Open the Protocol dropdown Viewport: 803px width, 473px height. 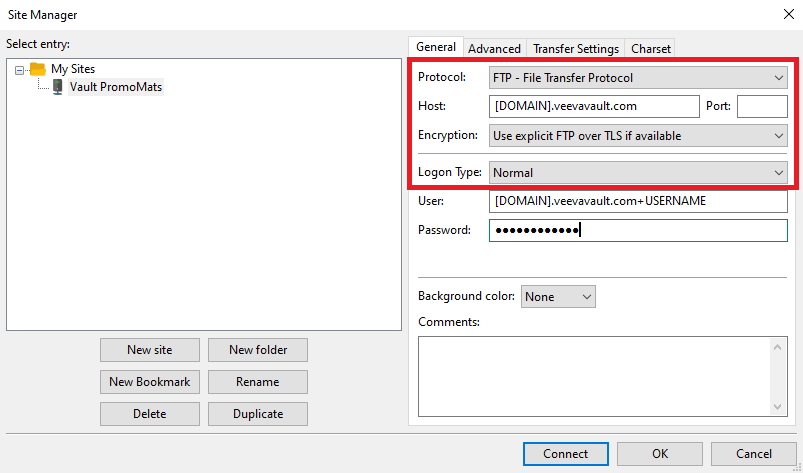click(x=638, y=77)
